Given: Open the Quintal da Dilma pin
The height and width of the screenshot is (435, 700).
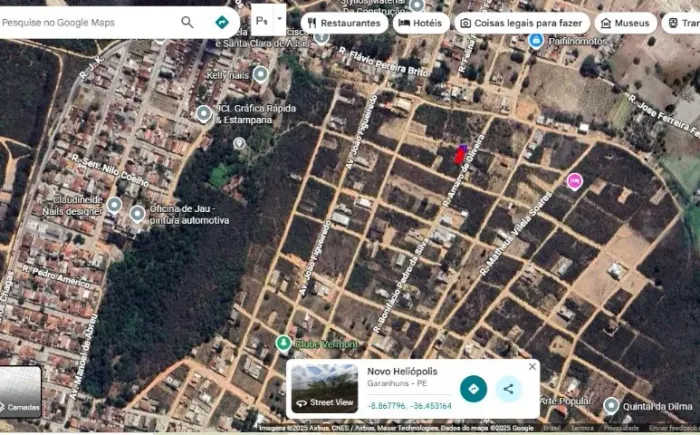Looking at the screenshot, I should coord(611,406).
